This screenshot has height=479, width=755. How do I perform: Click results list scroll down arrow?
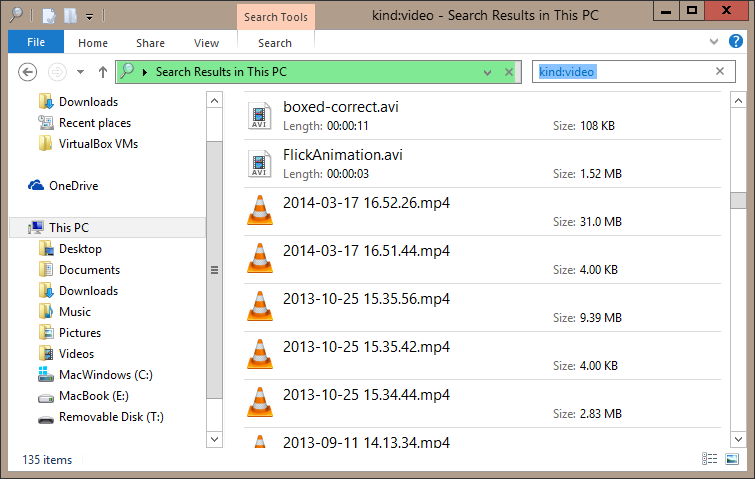click(738, 439)
